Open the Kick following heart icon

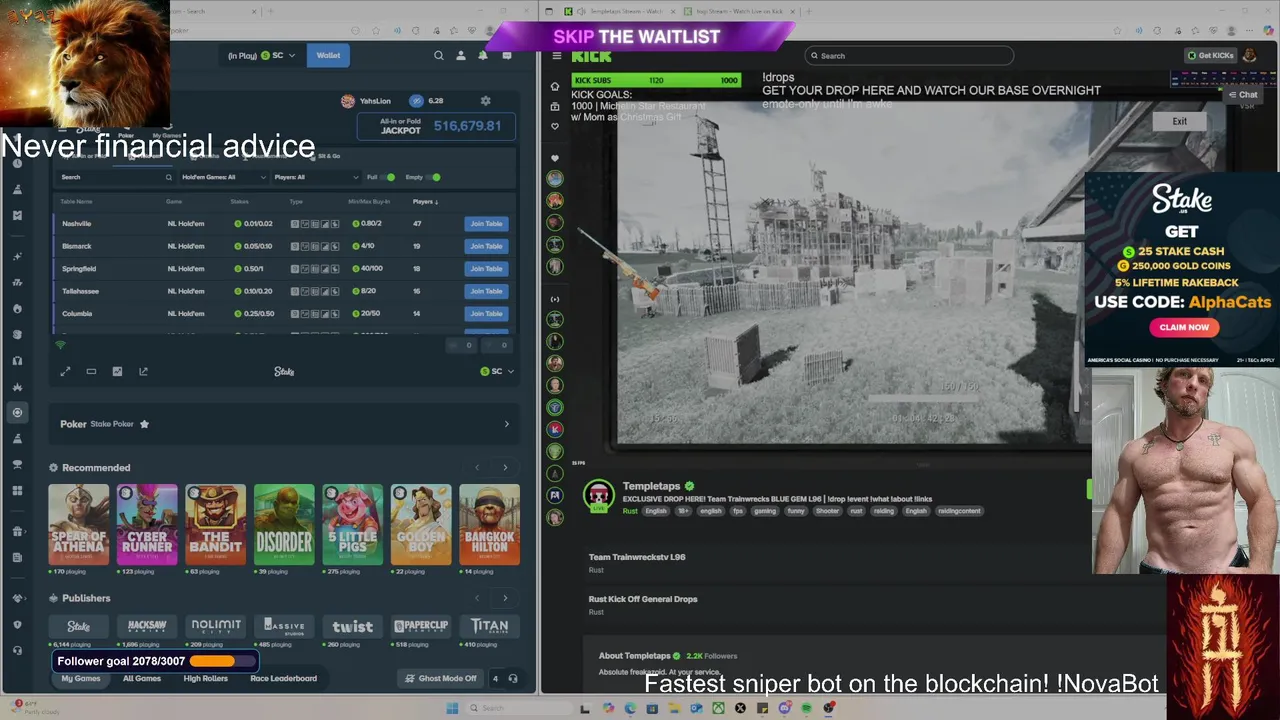[x=555, y=126]
